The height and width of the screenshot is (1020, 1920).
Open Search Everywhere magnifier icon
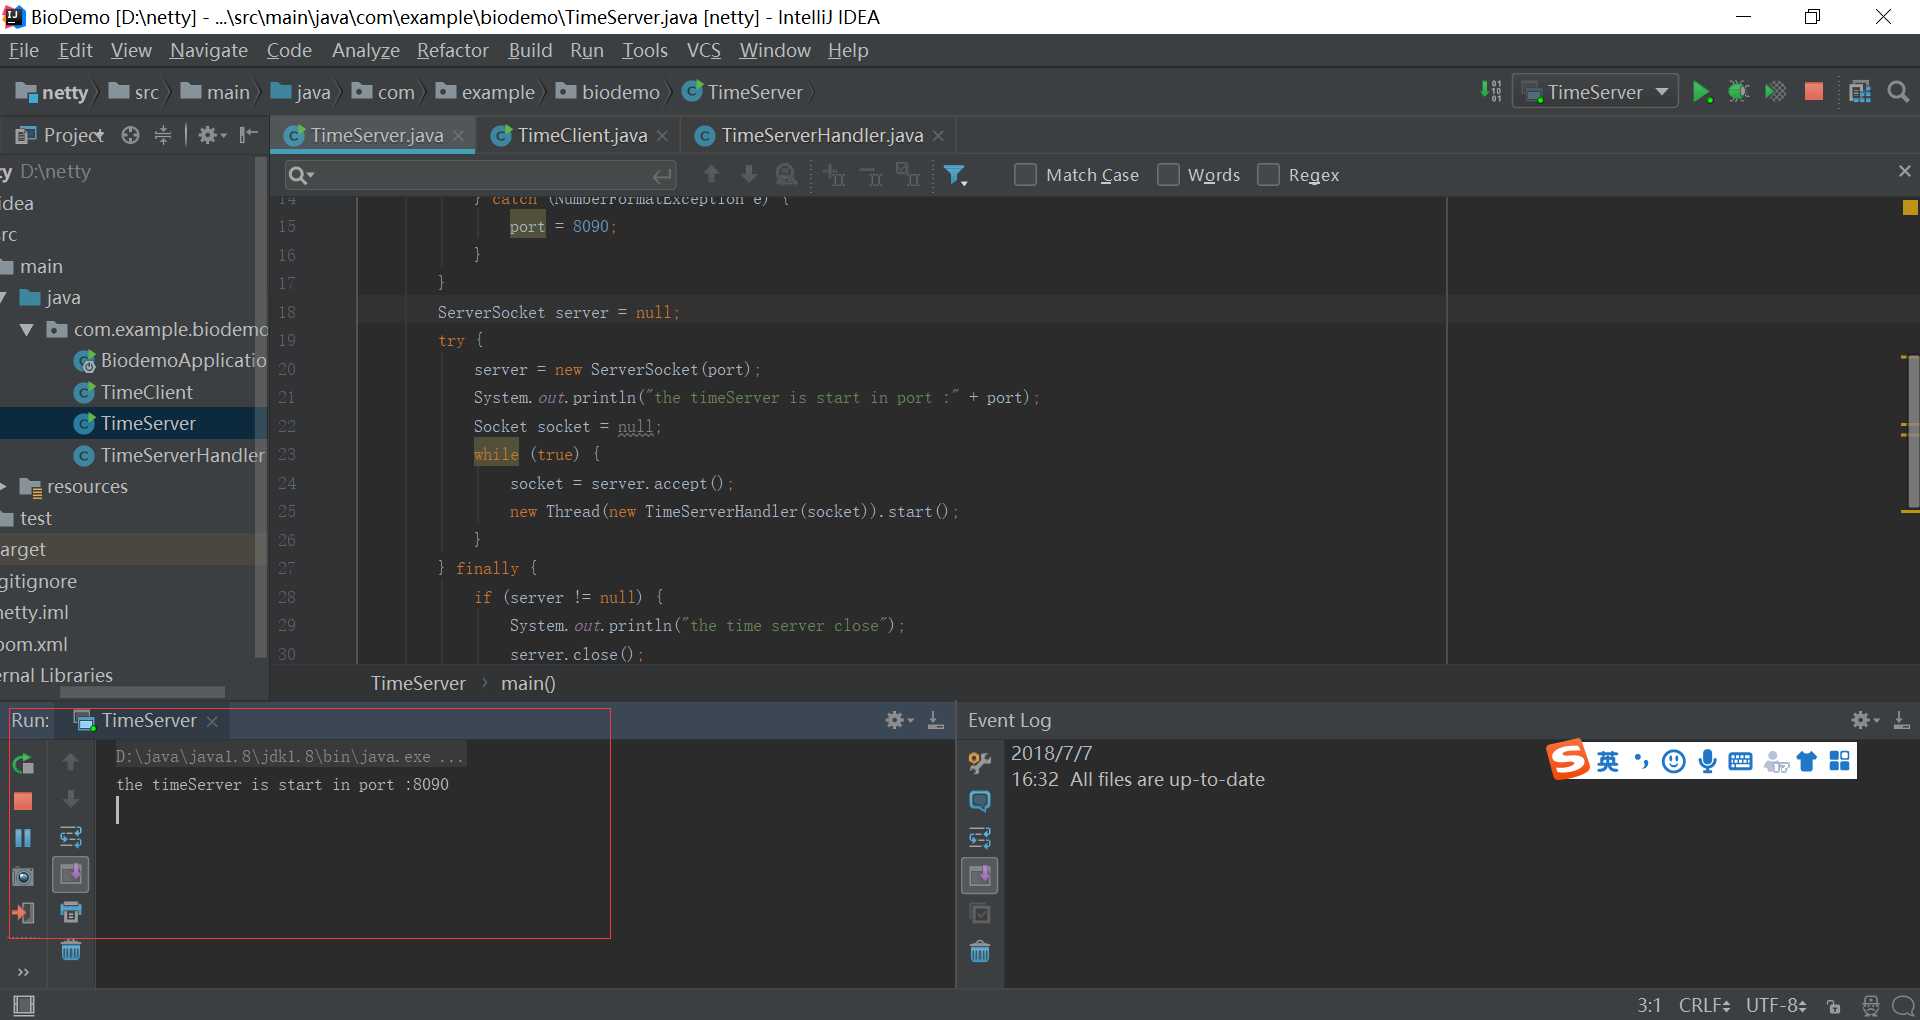pos(1897,92)
